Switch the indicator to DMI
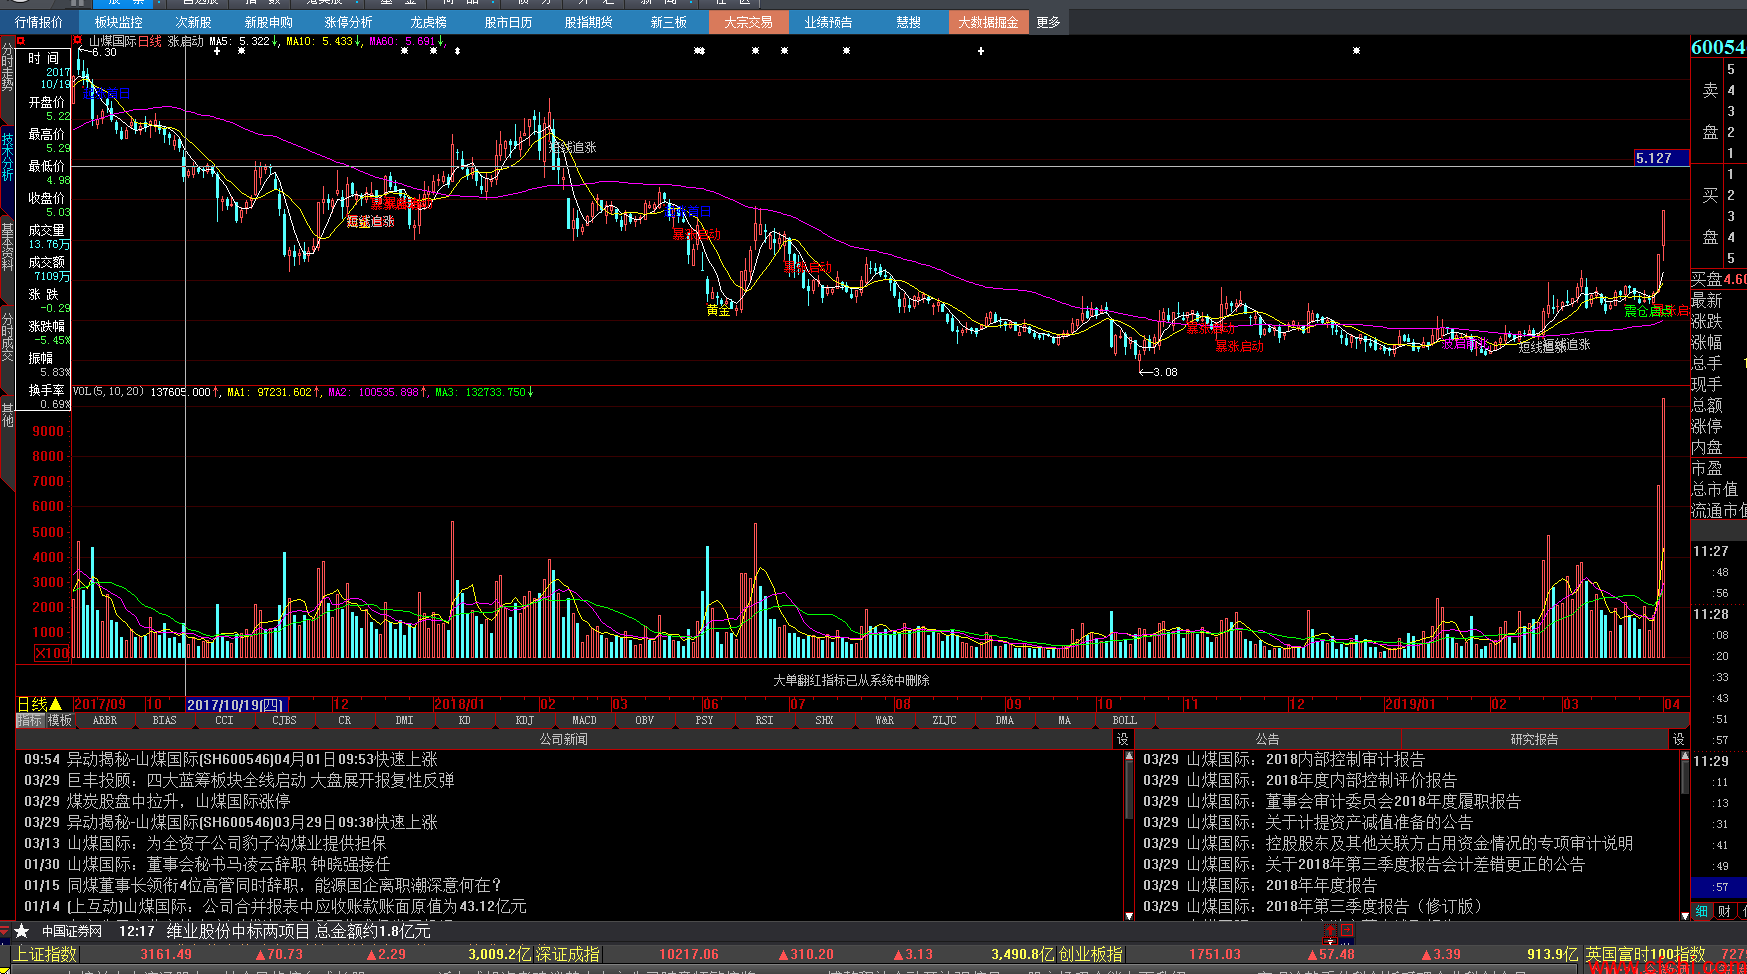Image resolution: width=1747 pixels, height=974 pixels. (x=405, y=720)
